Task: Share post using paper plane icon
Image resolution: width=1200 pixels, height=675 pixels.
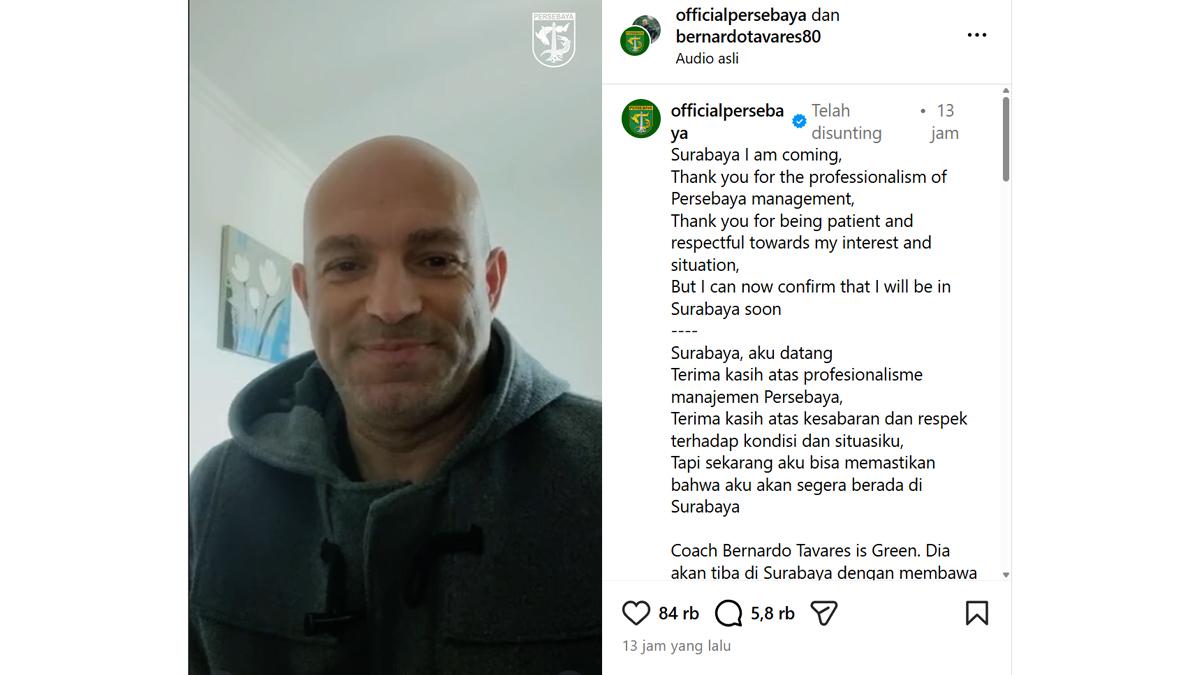Action: point(824,613)
